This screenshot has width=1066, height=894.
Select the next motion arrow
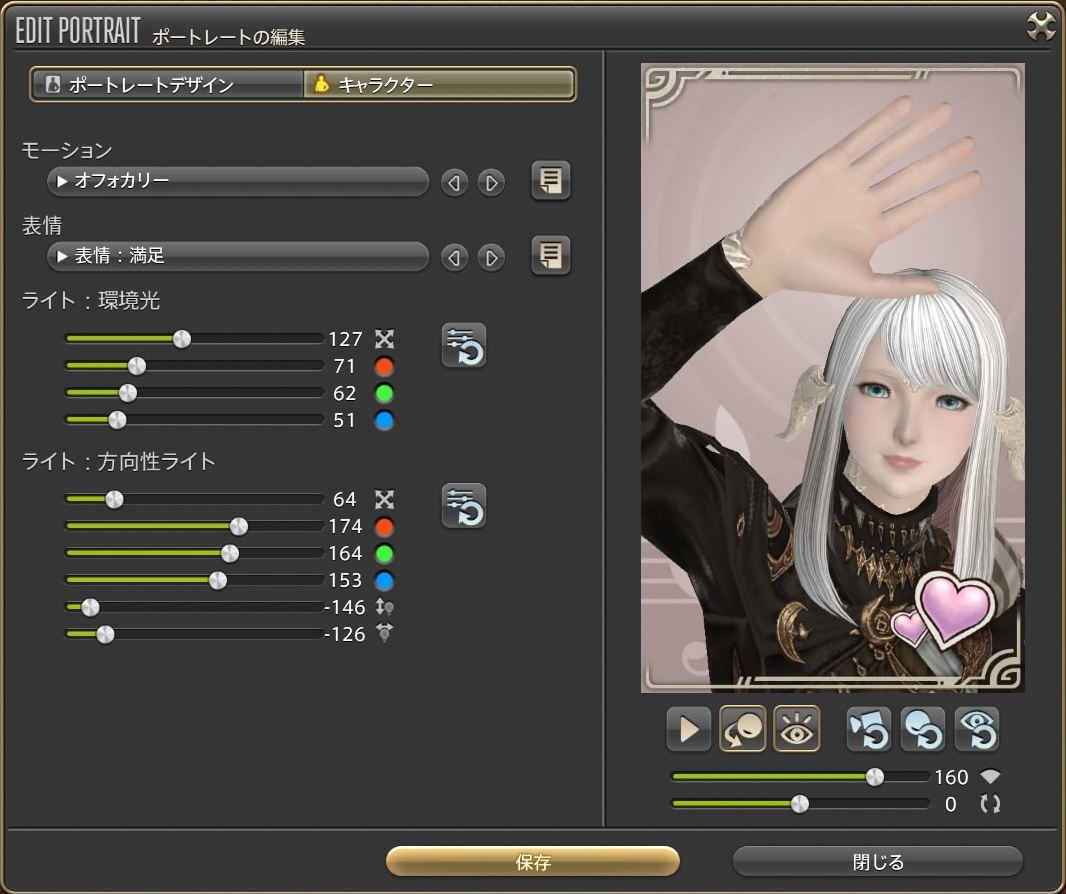click(x=490, y=183)
